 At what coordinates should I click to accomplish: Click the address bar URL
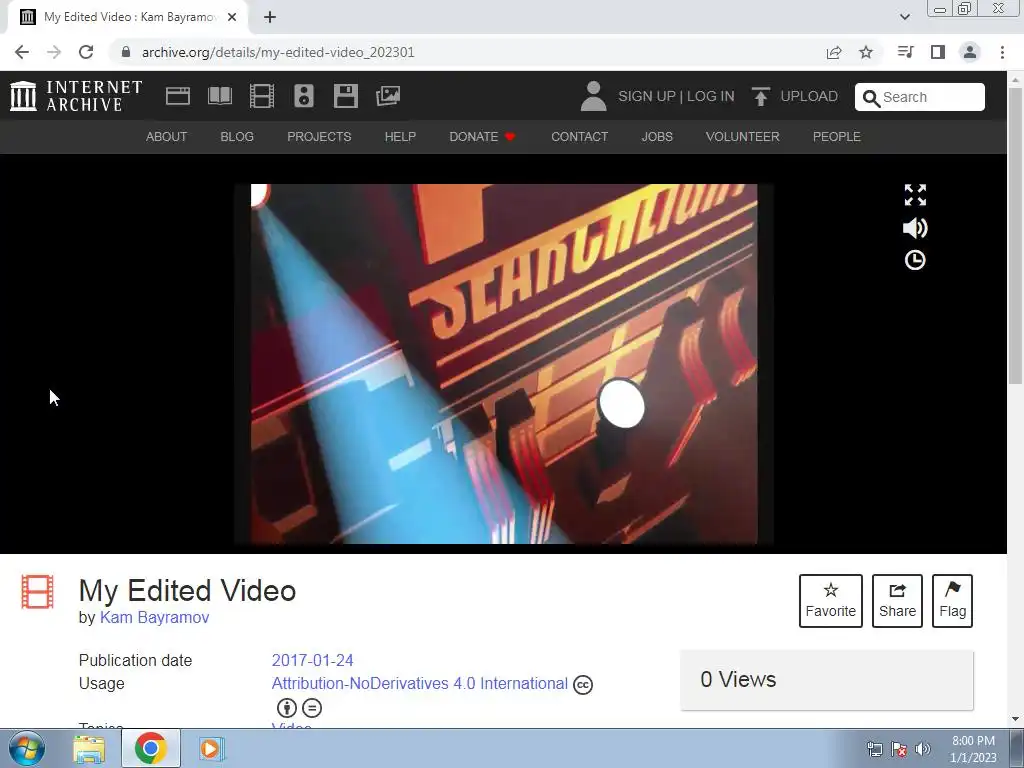pos(278,52)
